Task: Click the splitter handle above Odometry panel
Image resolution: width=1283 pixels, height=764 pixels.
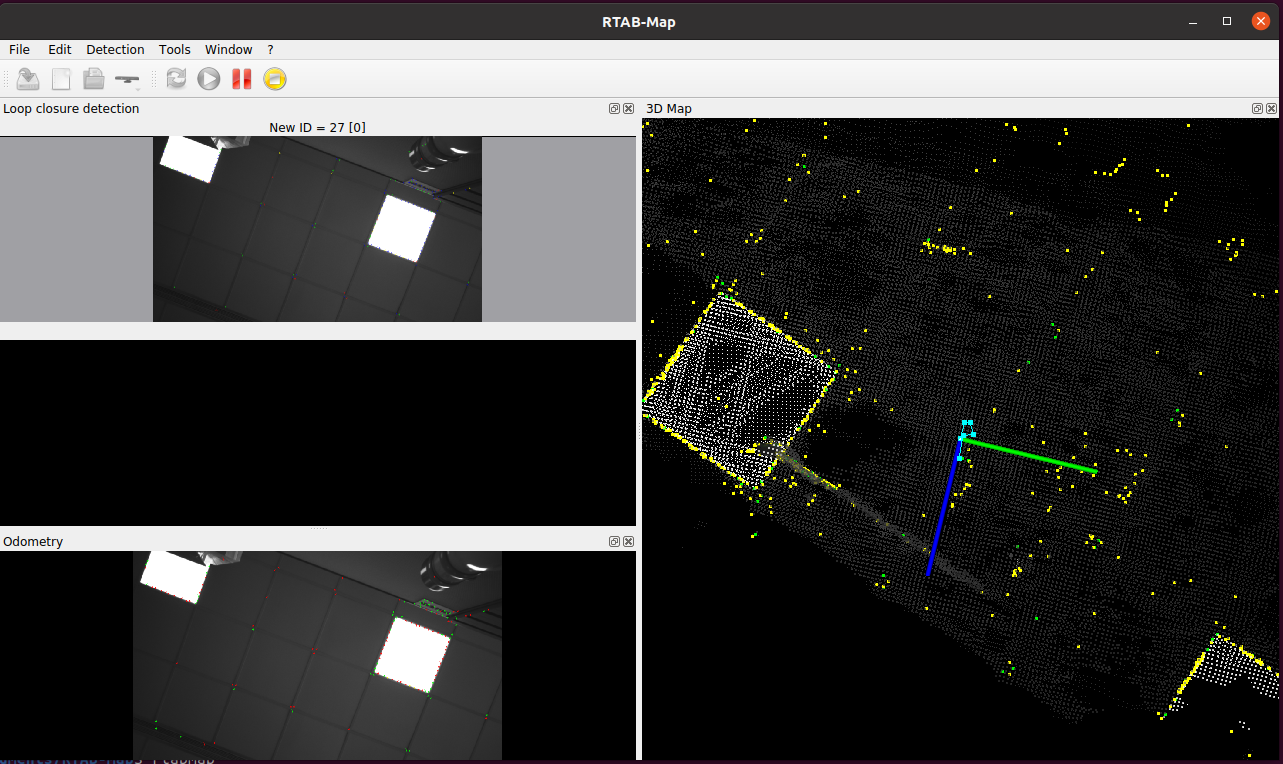Action: 317,528
